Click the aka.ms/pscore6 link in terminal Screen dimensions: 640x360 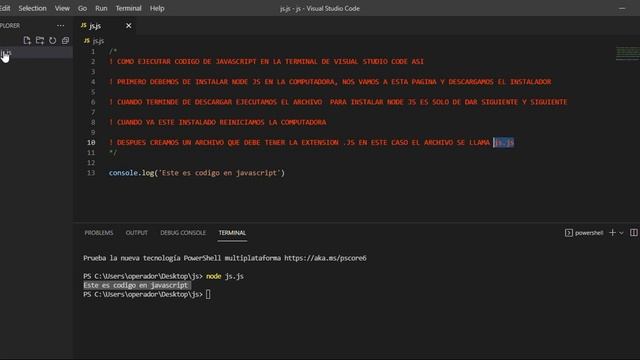pos(325,258)
